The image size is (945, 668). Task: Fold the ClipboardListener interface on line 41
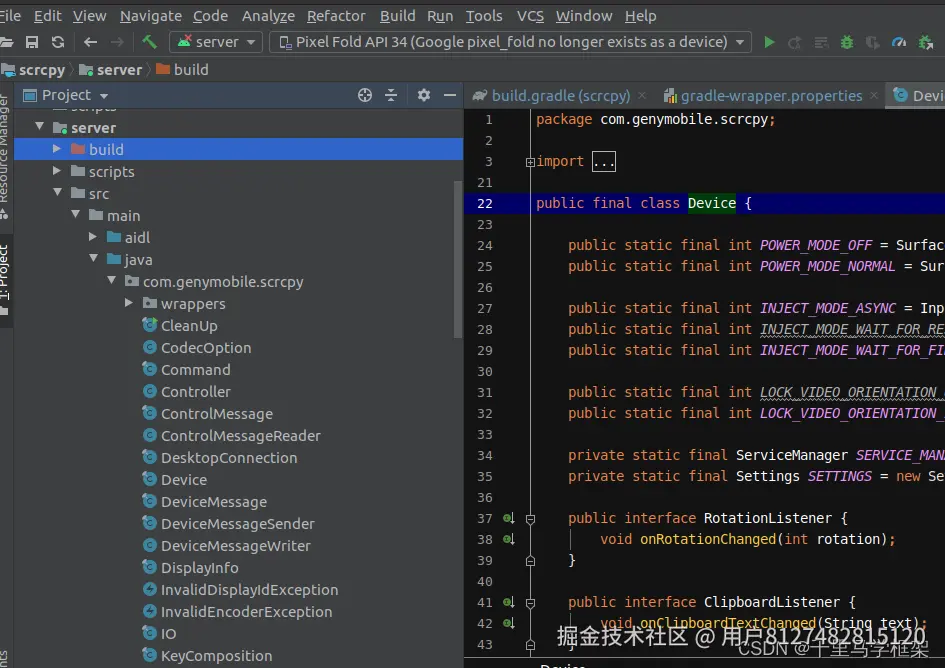pos(530,603)
